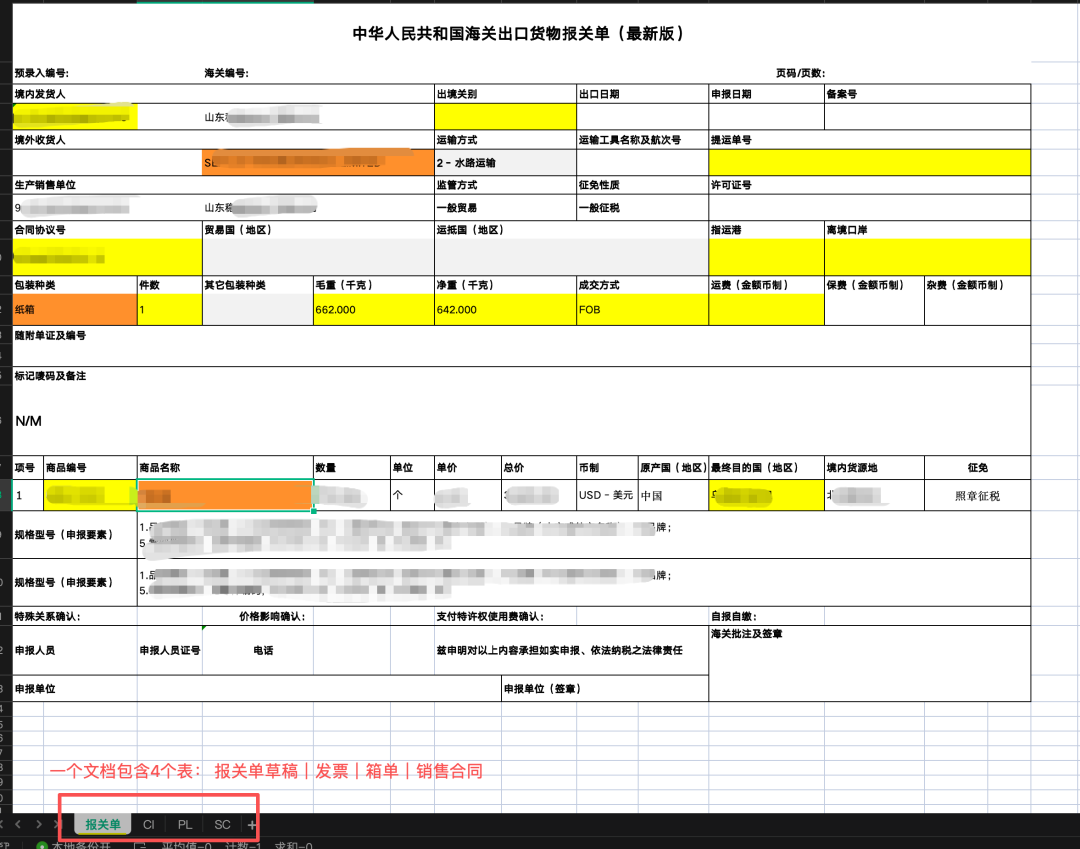Select the 保费（金额币制）header cell

(874, 285)
